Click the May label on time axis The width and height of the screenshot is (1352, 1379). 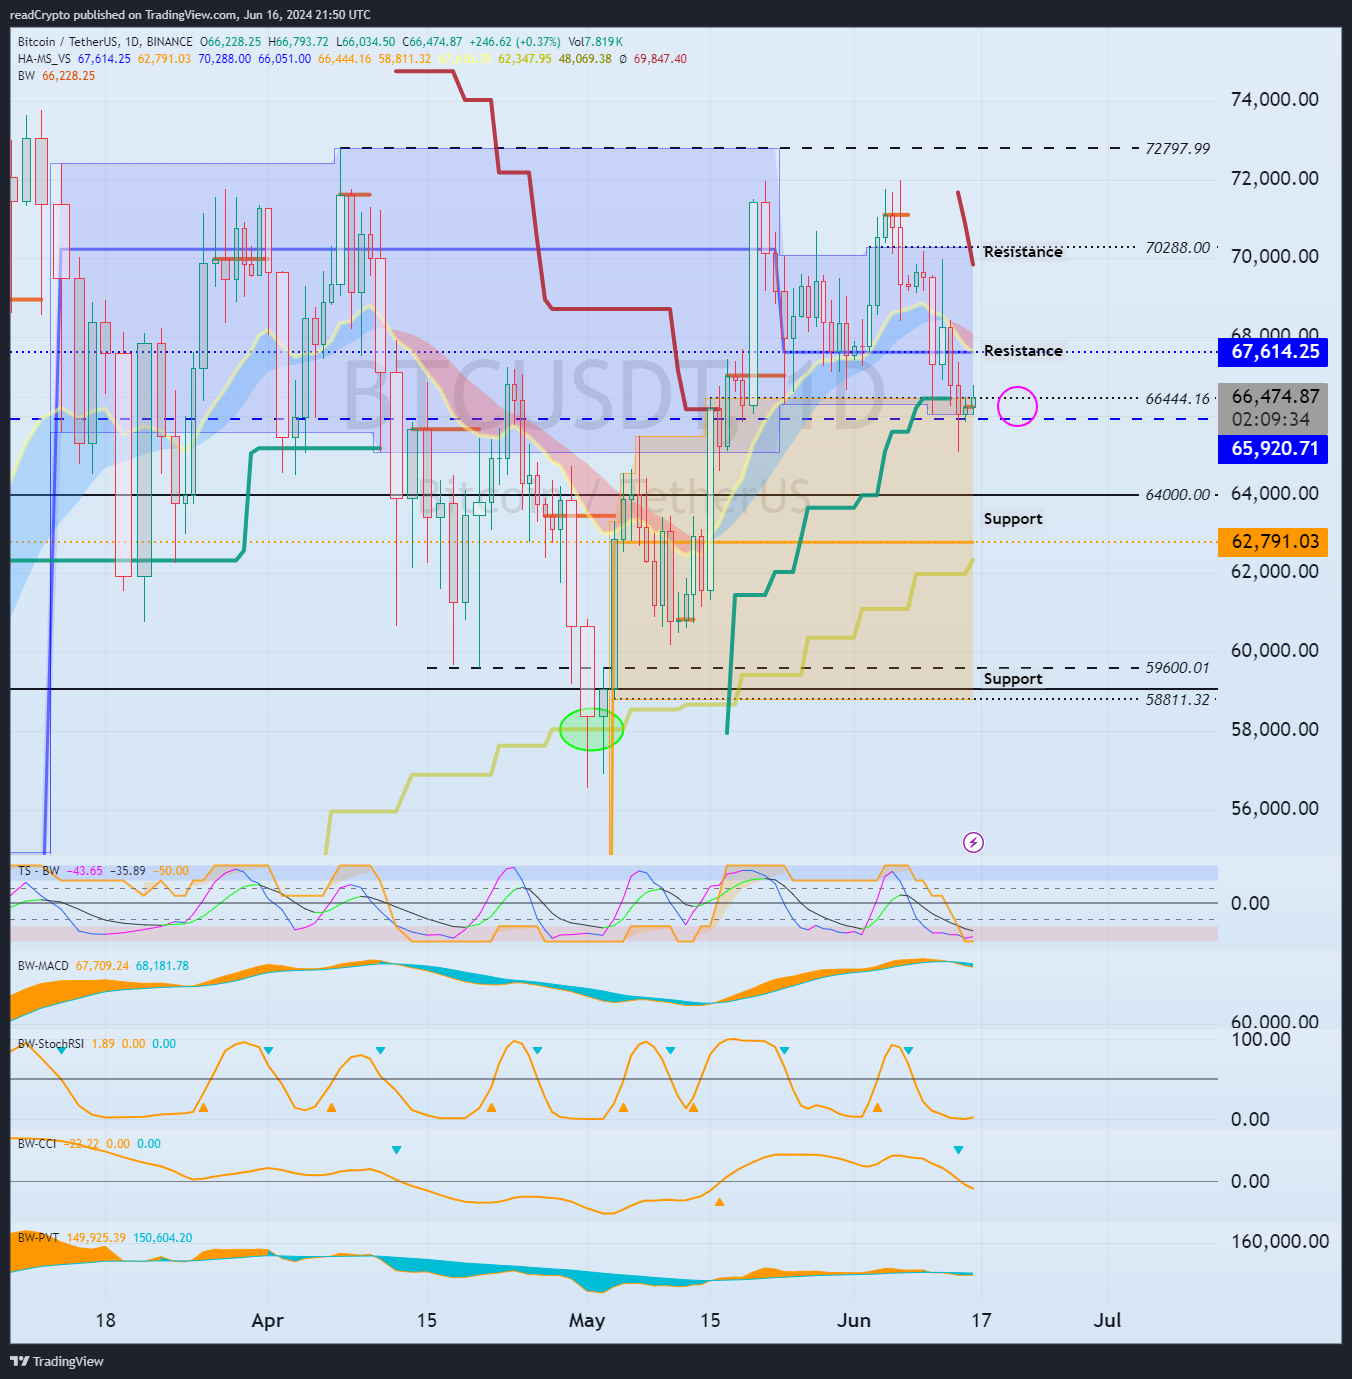(x=587, y=1320)
